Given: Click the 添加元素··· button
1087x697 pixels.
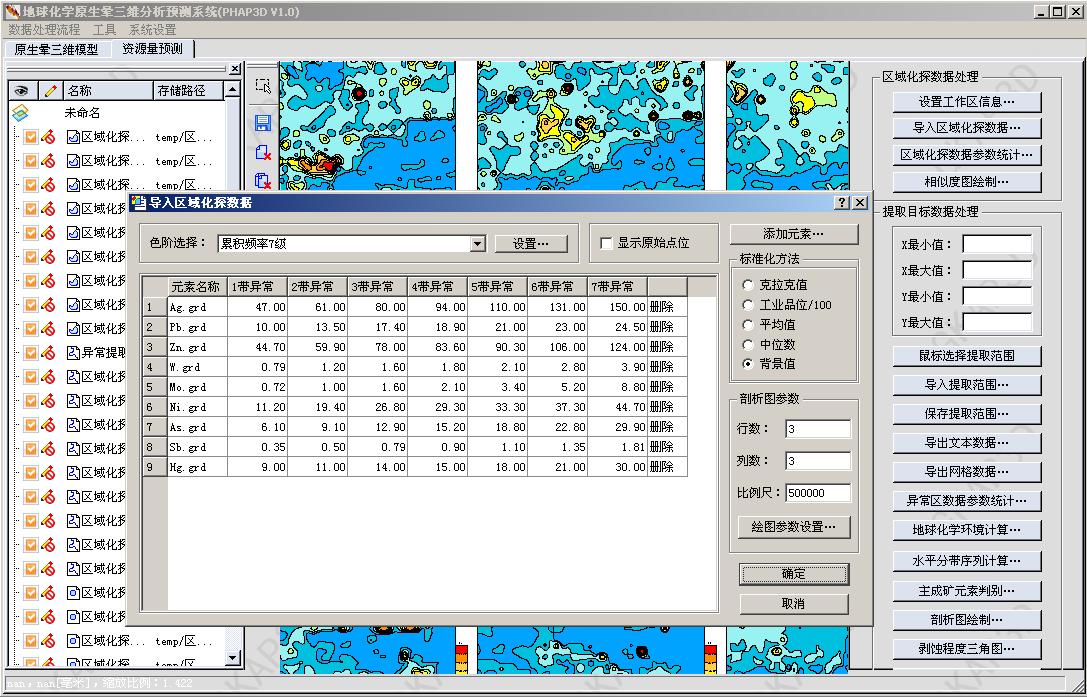Looking at the screenshot, I should coord(794,234).
